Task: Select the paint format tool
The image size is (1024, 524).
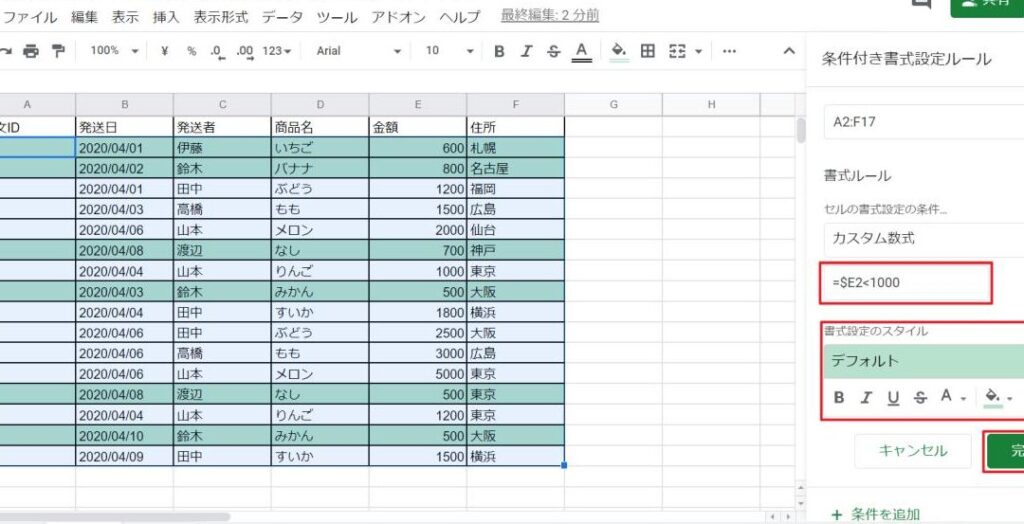Action: click(x=58, y=51)
